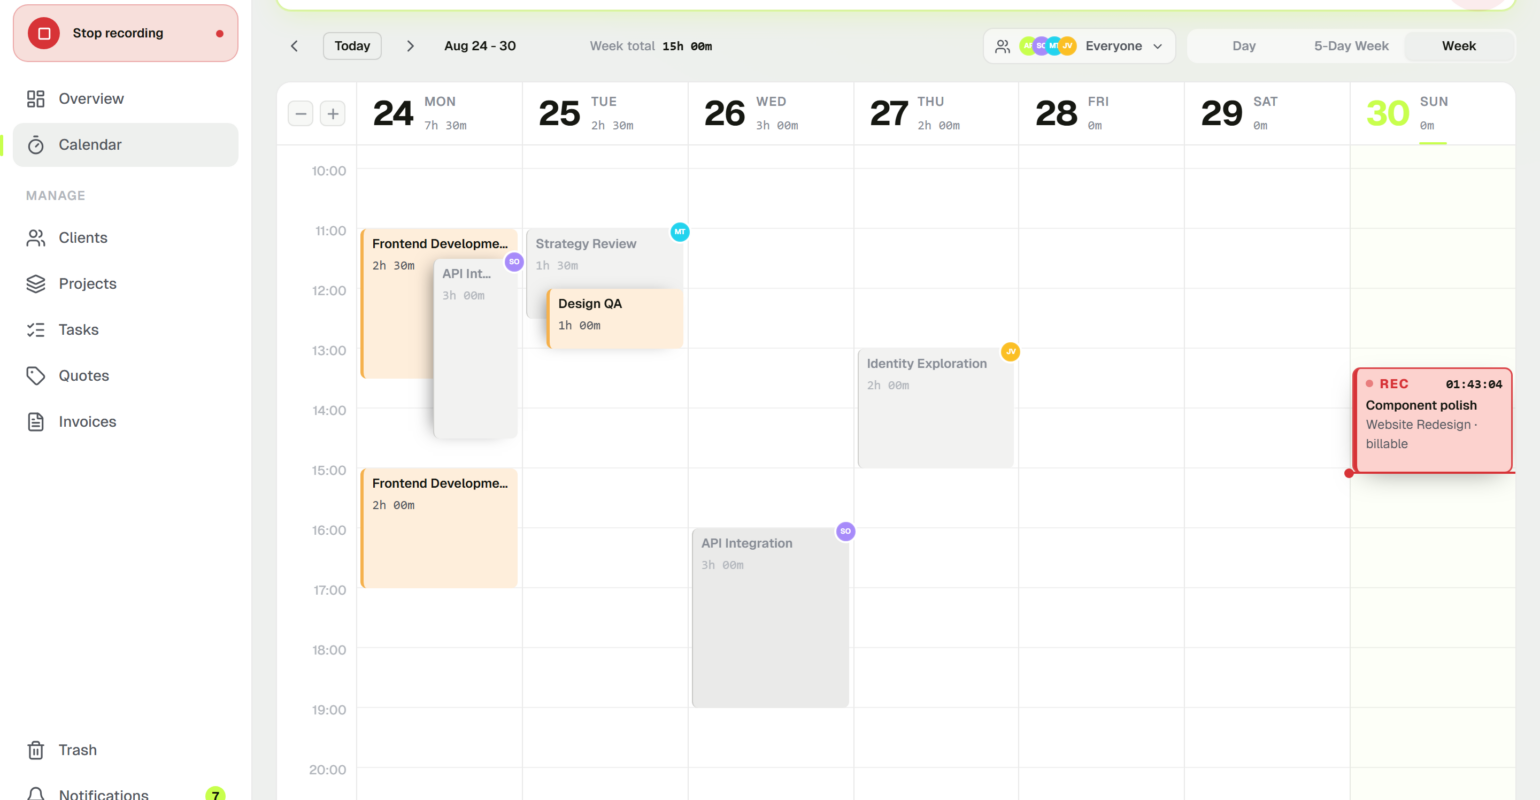Open the Design QA time entry
The height and width of the screenshot is (800, 1540).
[x=615, y=318]
